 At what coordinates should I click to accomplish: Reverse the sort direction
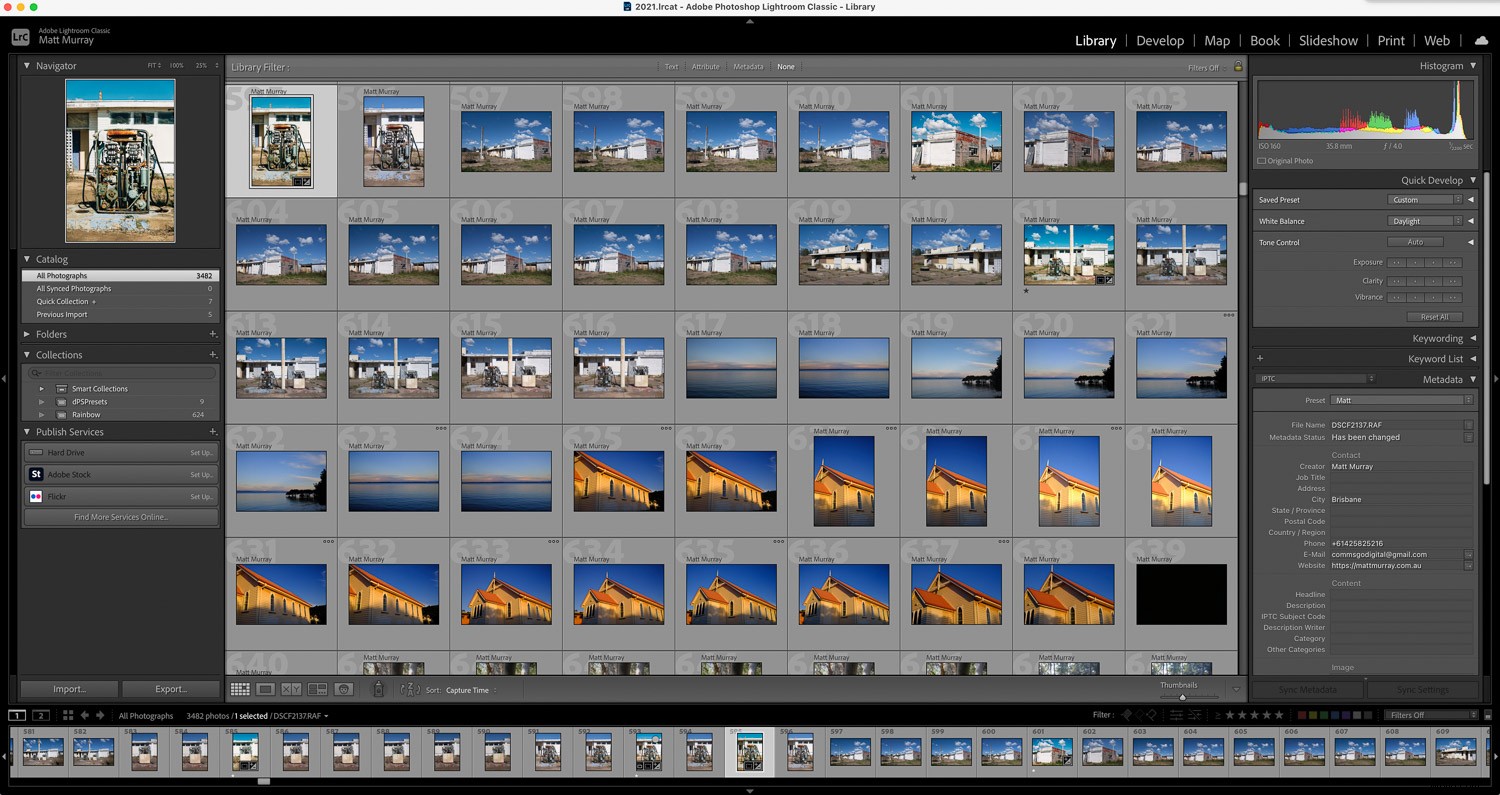point(409,690)
